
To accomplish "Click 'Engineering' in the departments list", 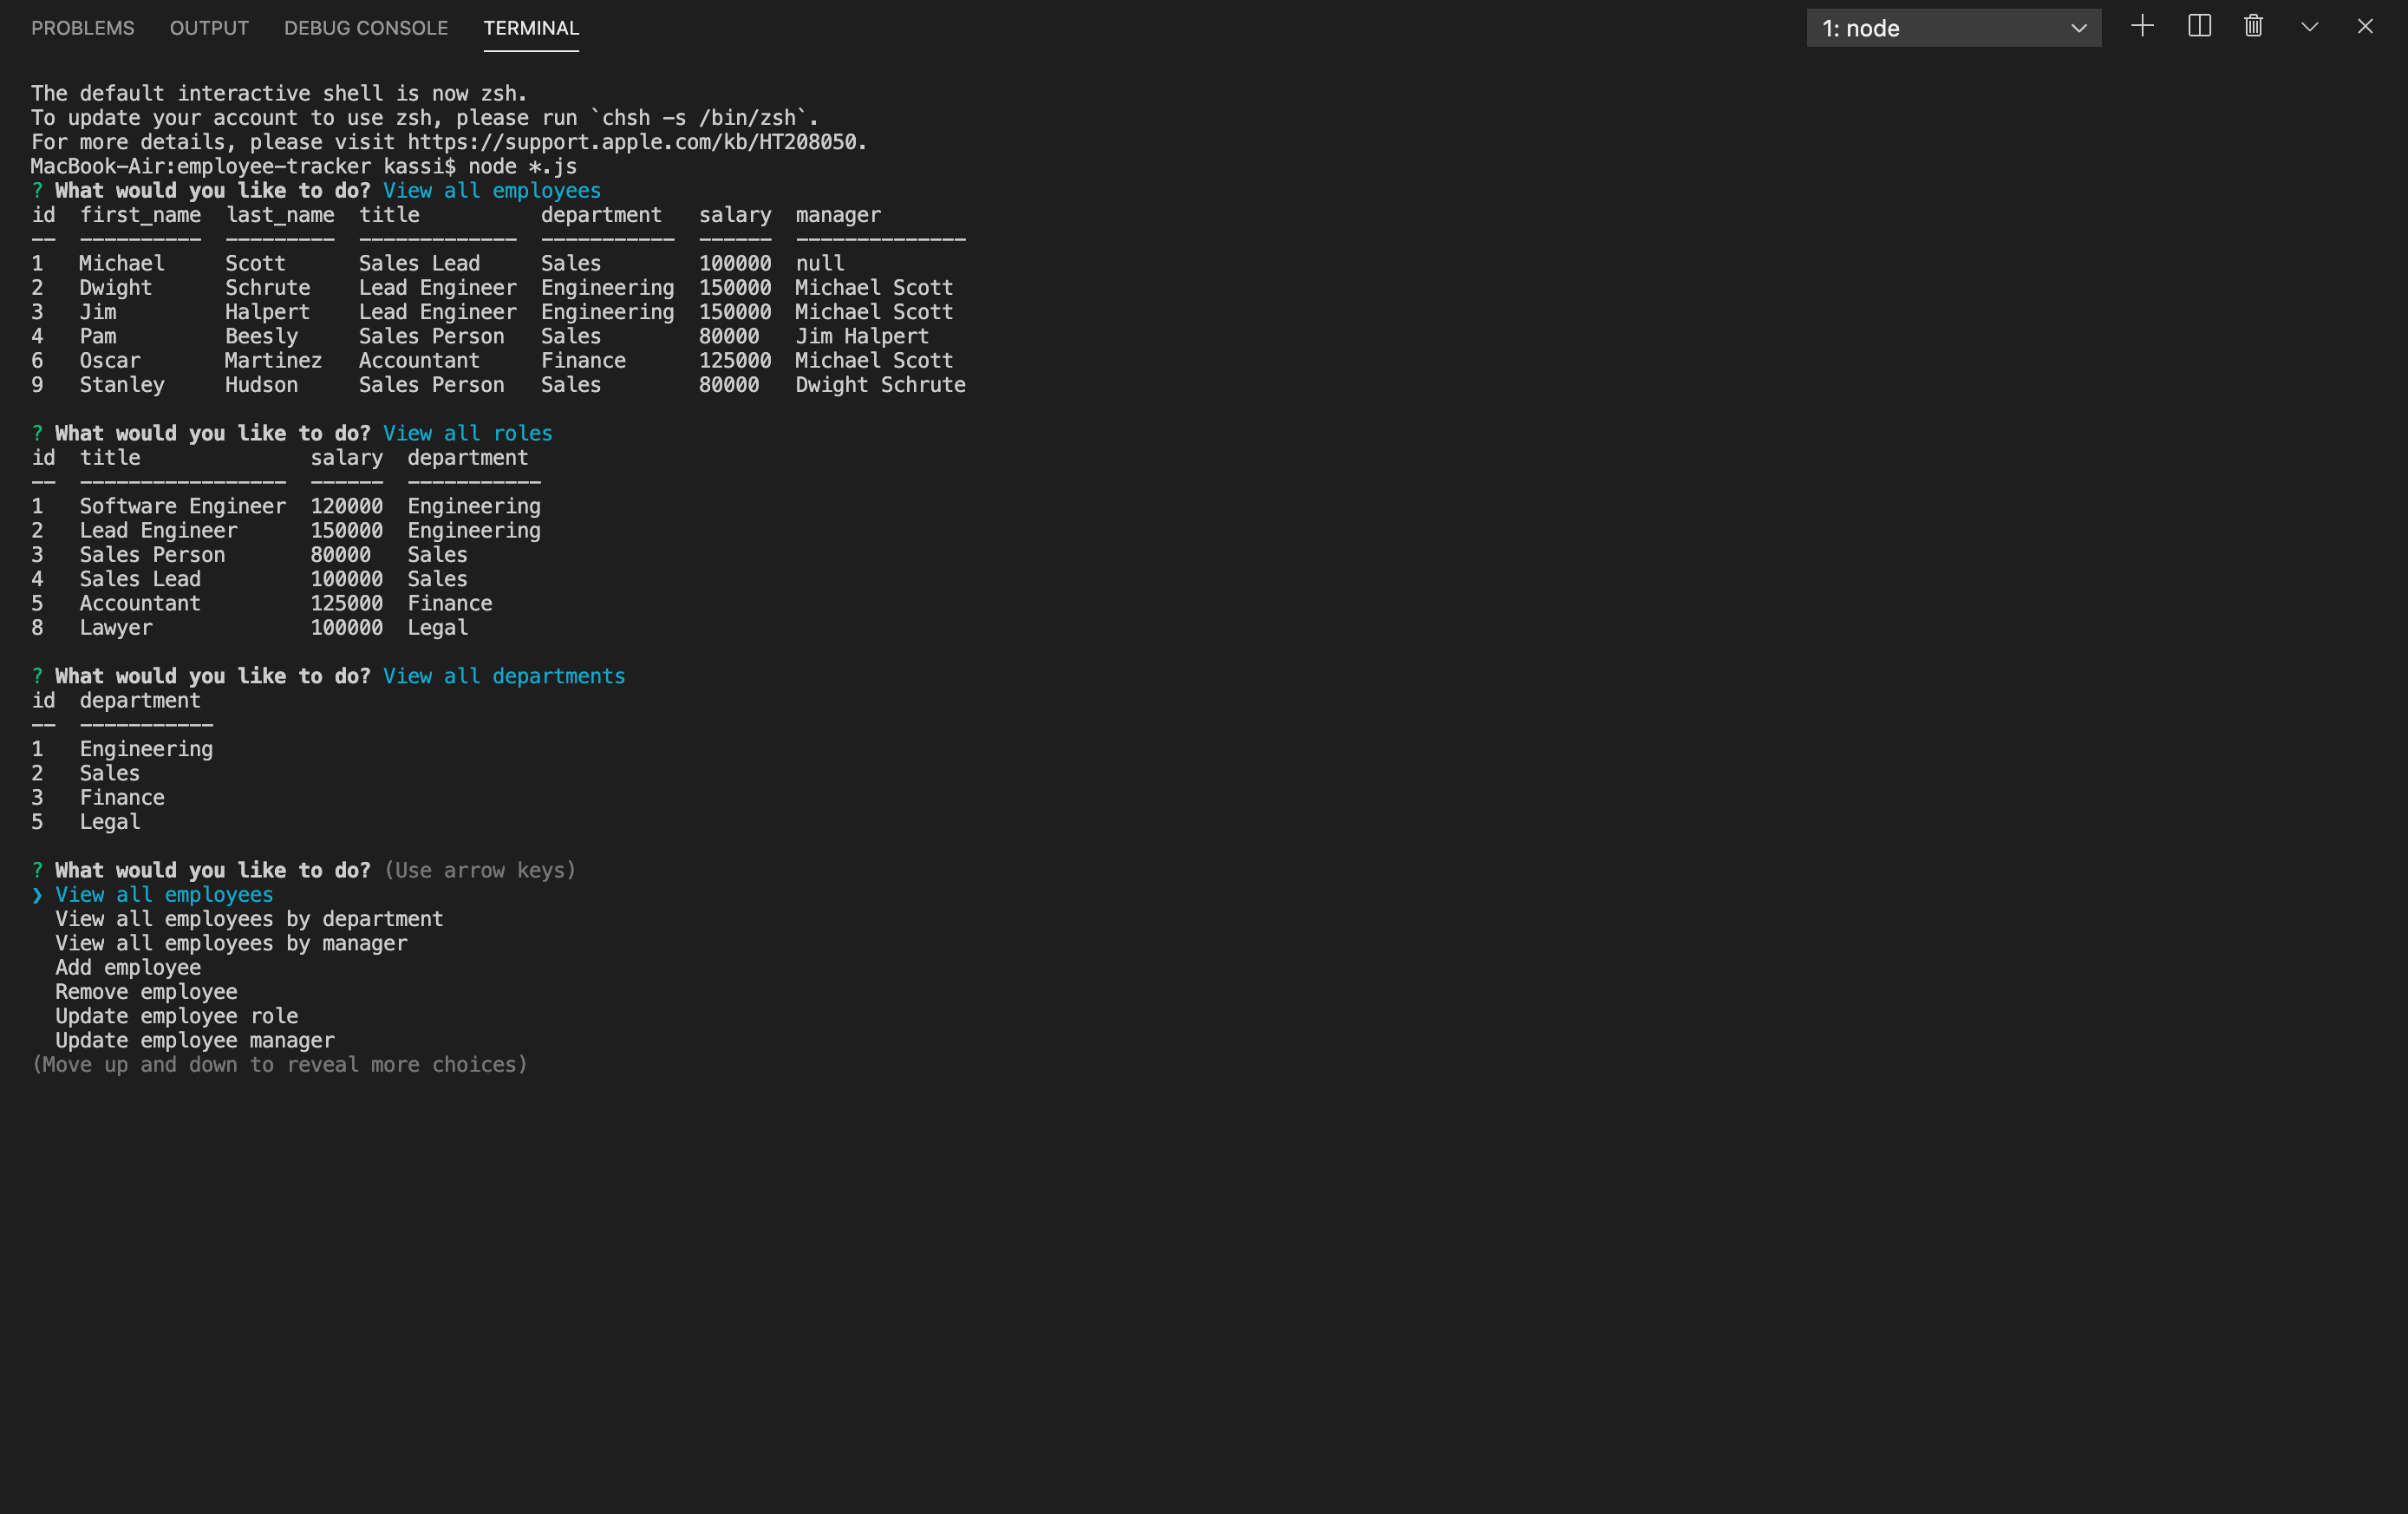I will (146, 749).
